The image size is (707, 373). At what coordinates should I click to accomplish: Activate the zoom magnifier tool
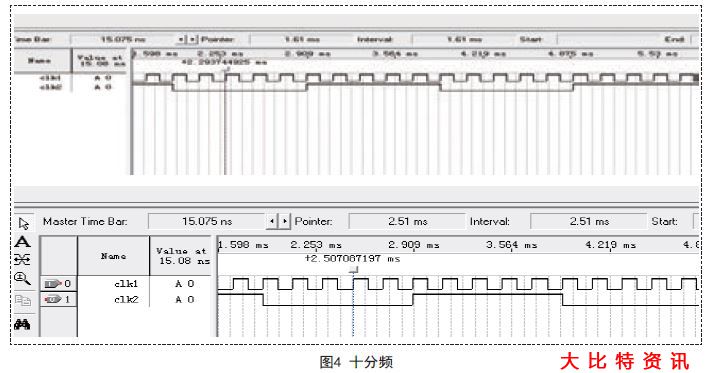pyautogui.click(x=23, y=278)
